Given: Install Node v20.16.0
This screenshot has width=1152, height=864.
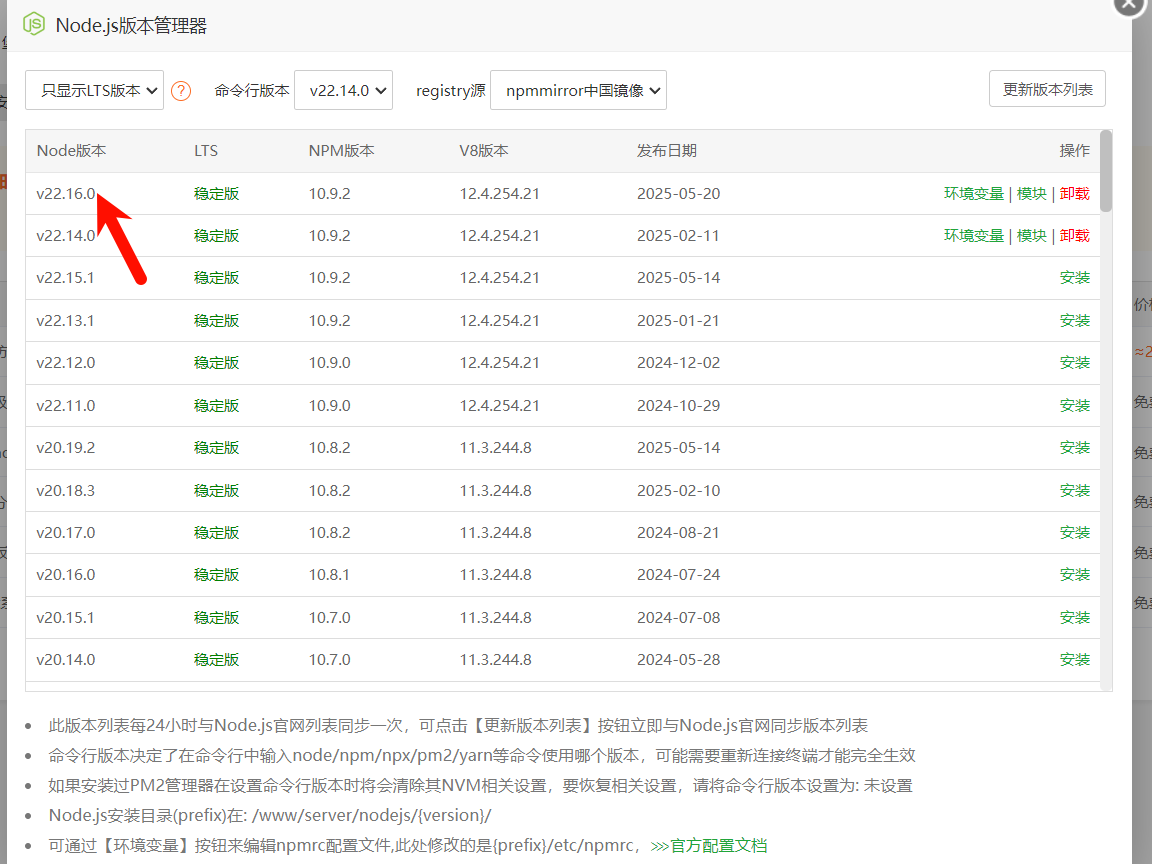Looking at the screenshot, I should (x=1074, y=575).
